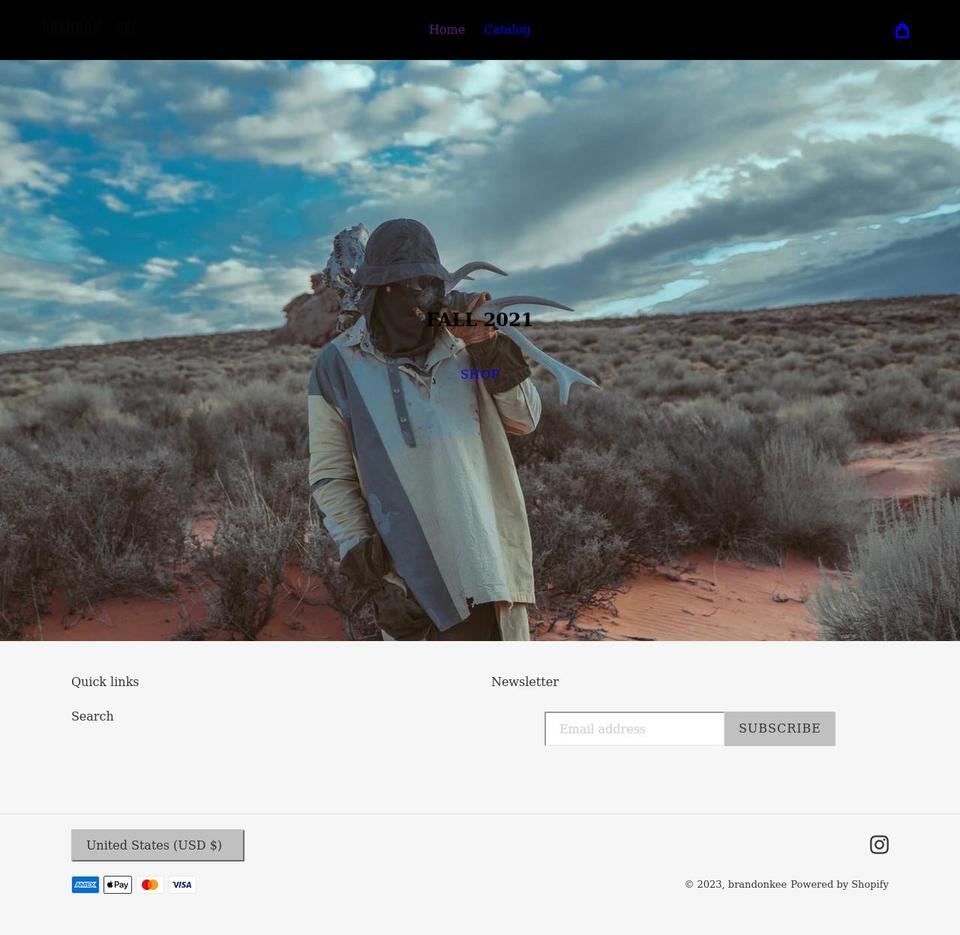Click the Mastercard payment icon
The height and width of the screenshot is (935, 960).
149,884
